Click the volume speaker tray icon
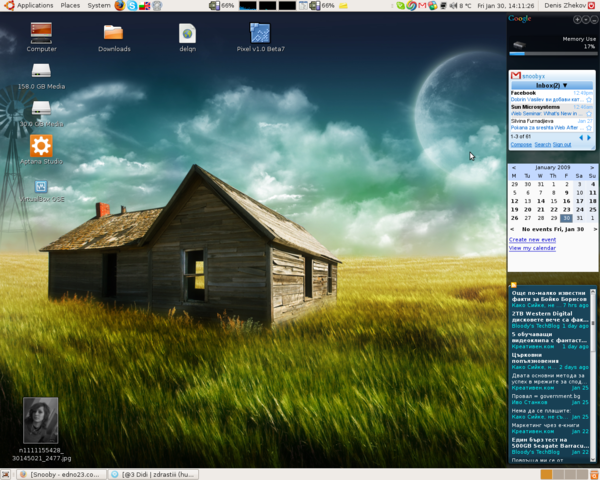The width and height of the screenshot is (600, 480). point(453,6)
